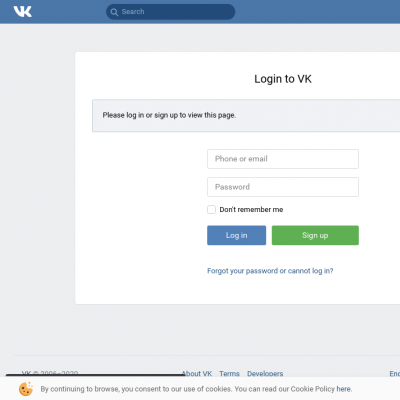Click the Password input field
The width and height of the screenshot is (400, 400).
point(283,187)
